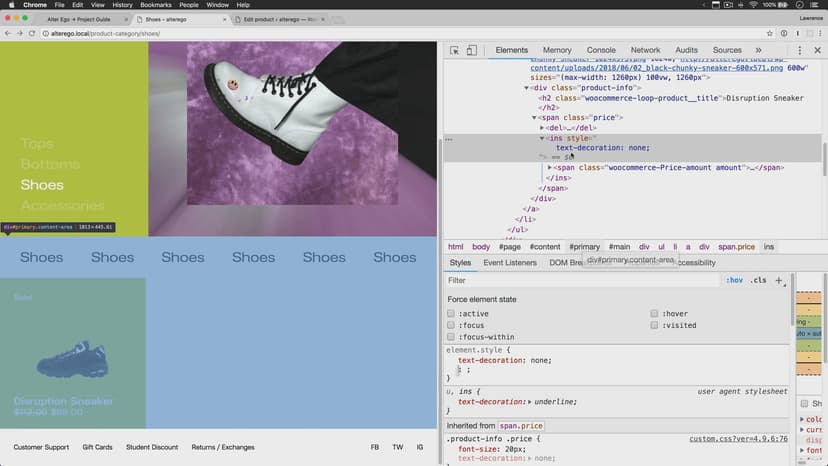Open the Event Listeners tab
The height and width of the screenshot is (466, 828).
coord(509,263)
